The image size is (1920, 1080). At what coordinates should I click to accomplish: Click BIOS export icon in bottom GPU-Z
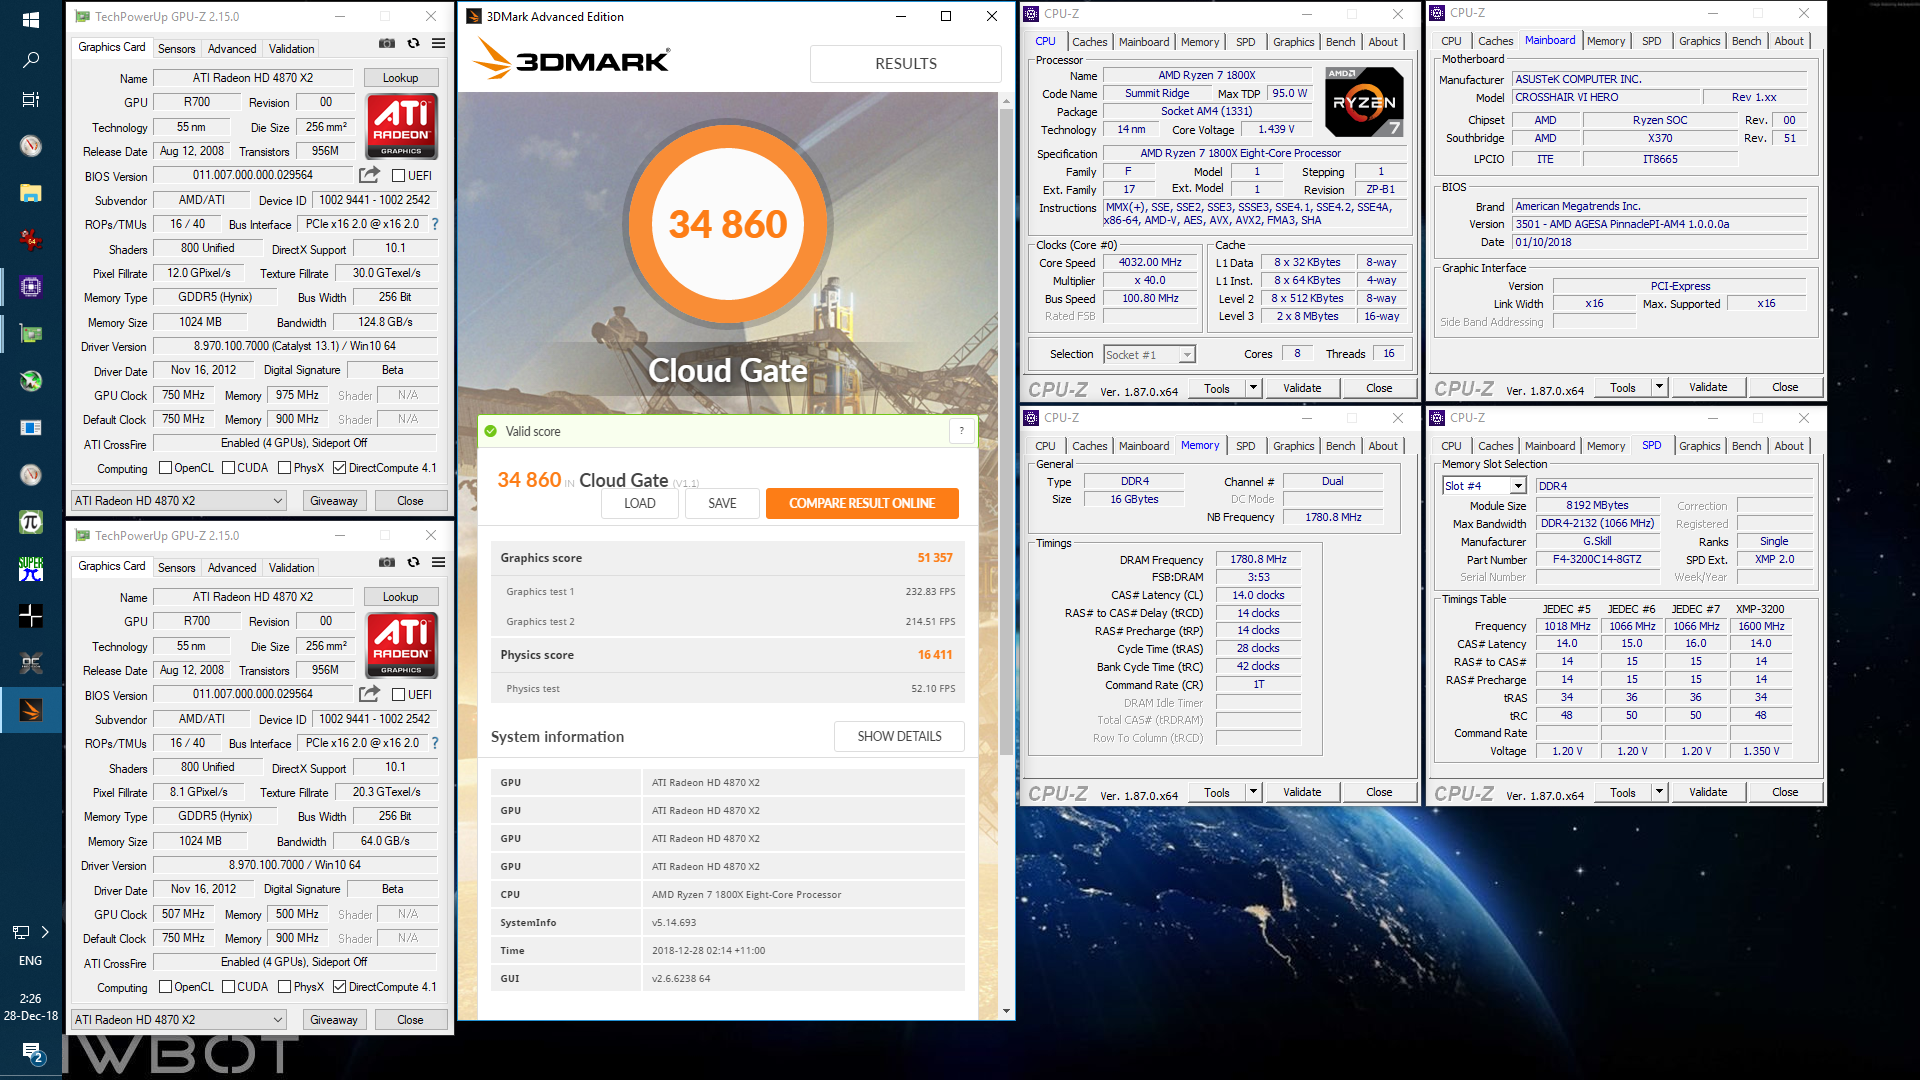pos(370,694)
